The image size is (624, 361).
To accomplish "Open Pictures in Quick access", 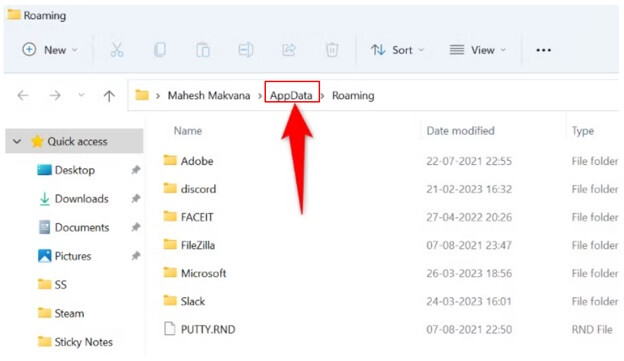I will pos(73,256).
